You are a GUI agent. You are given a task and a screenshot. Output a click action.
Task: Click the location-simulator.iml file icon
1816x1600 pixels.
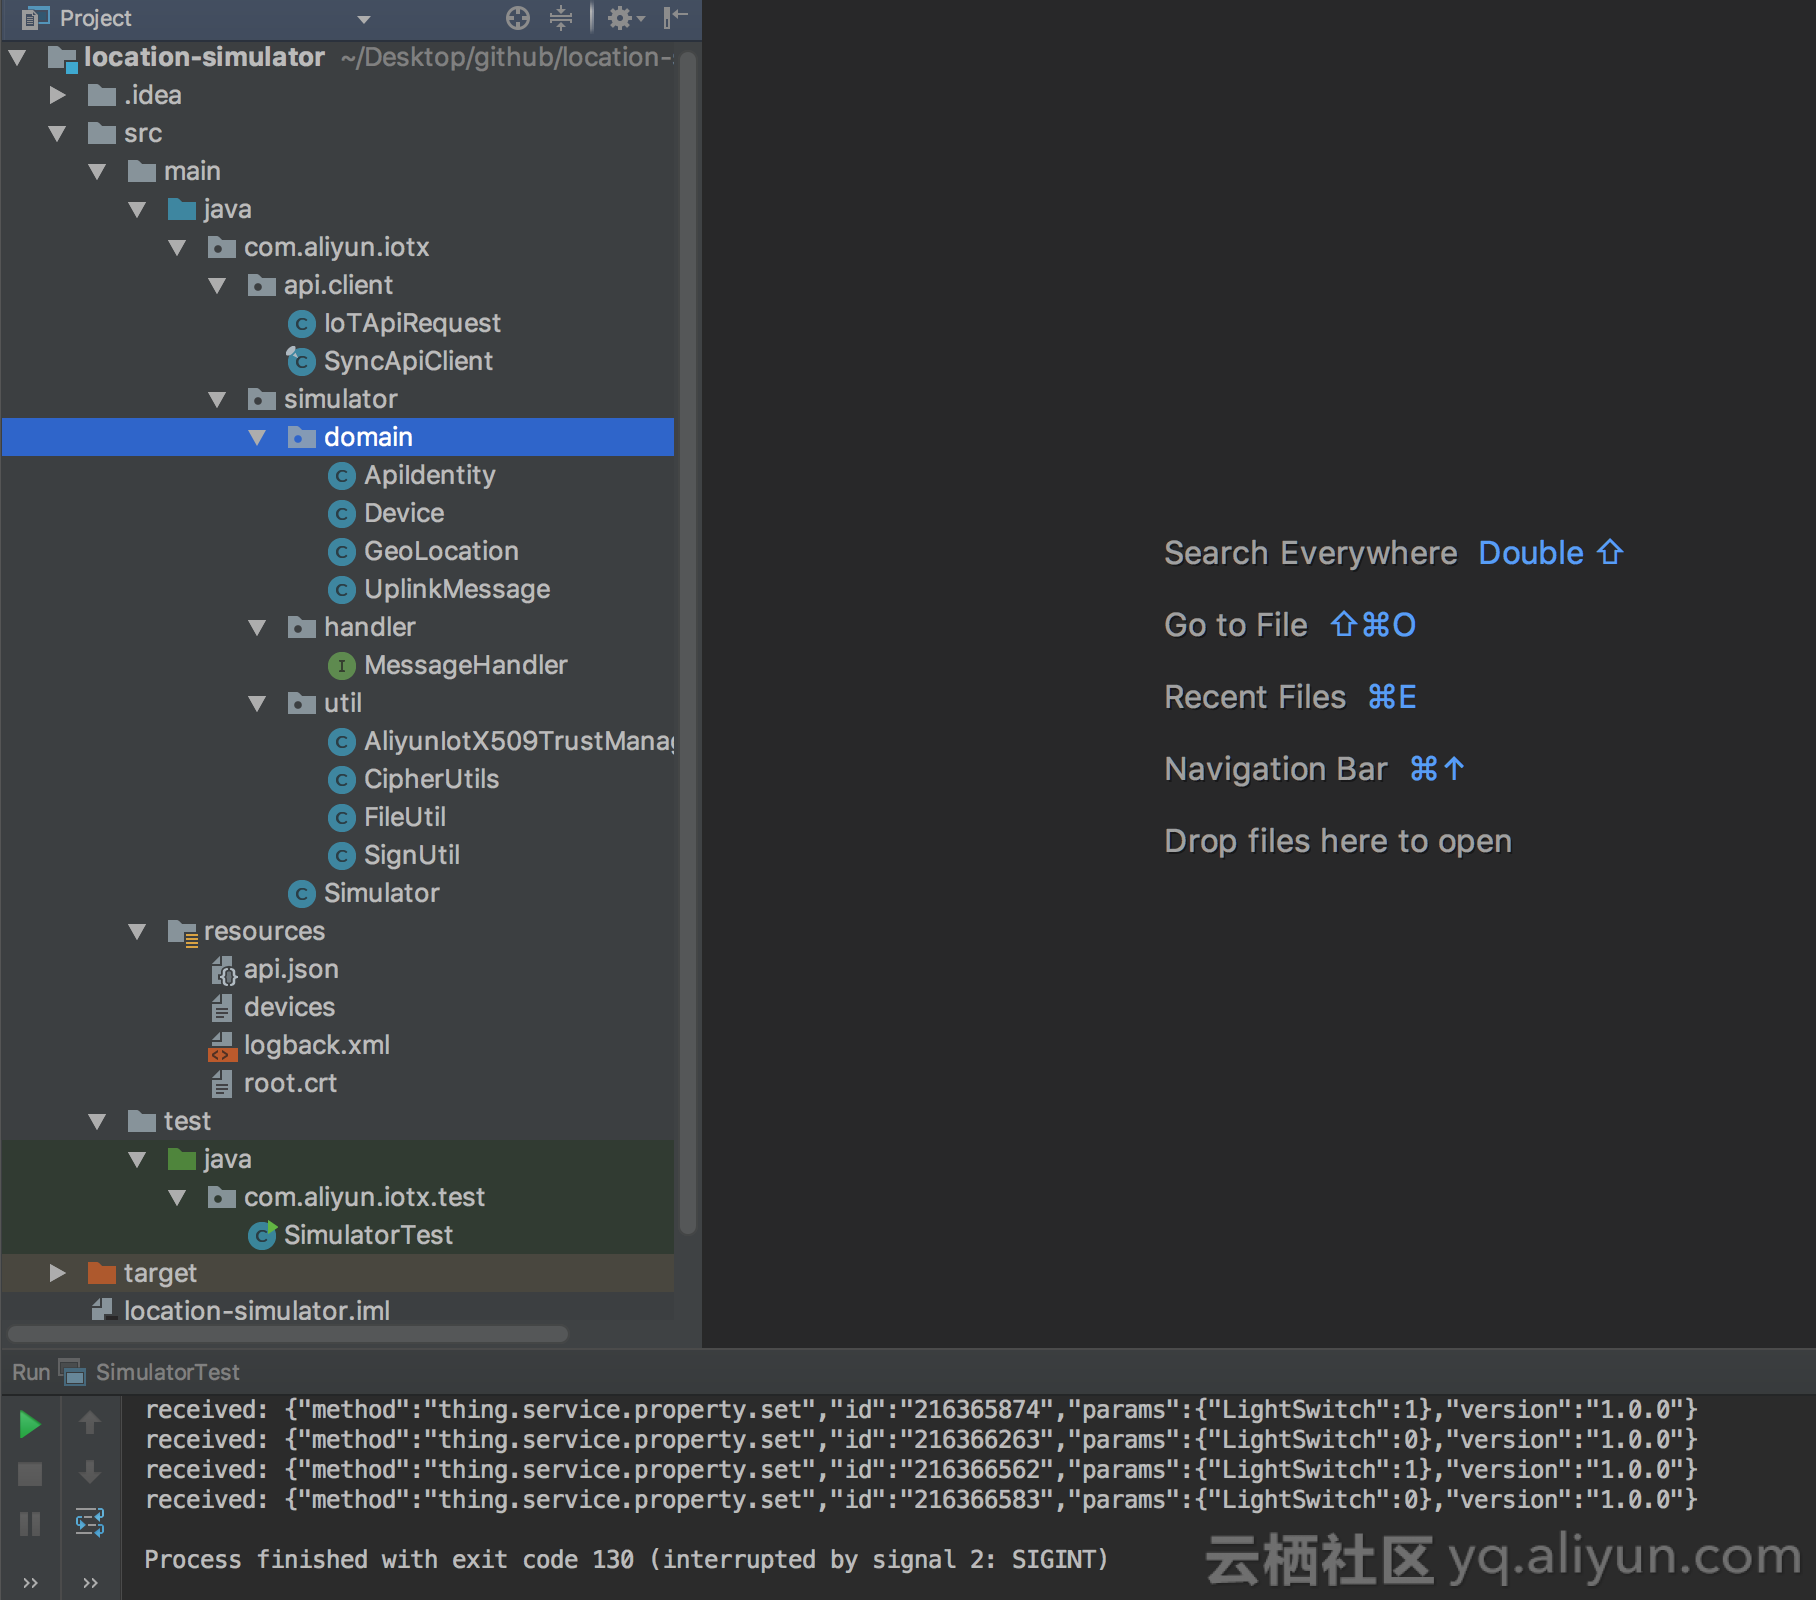(x=102, y=1309)
